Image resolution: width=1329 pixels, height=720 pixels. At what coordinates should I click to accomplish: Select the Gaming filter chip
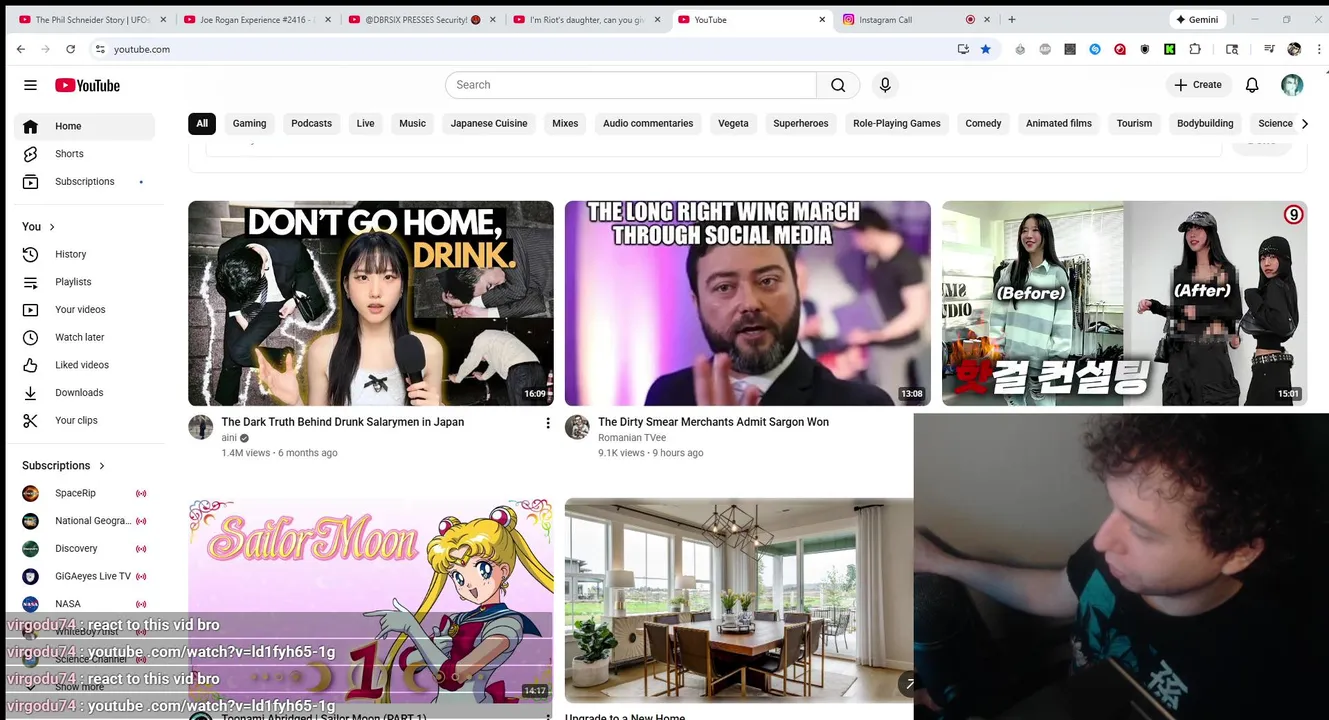(x=249, y=124)
